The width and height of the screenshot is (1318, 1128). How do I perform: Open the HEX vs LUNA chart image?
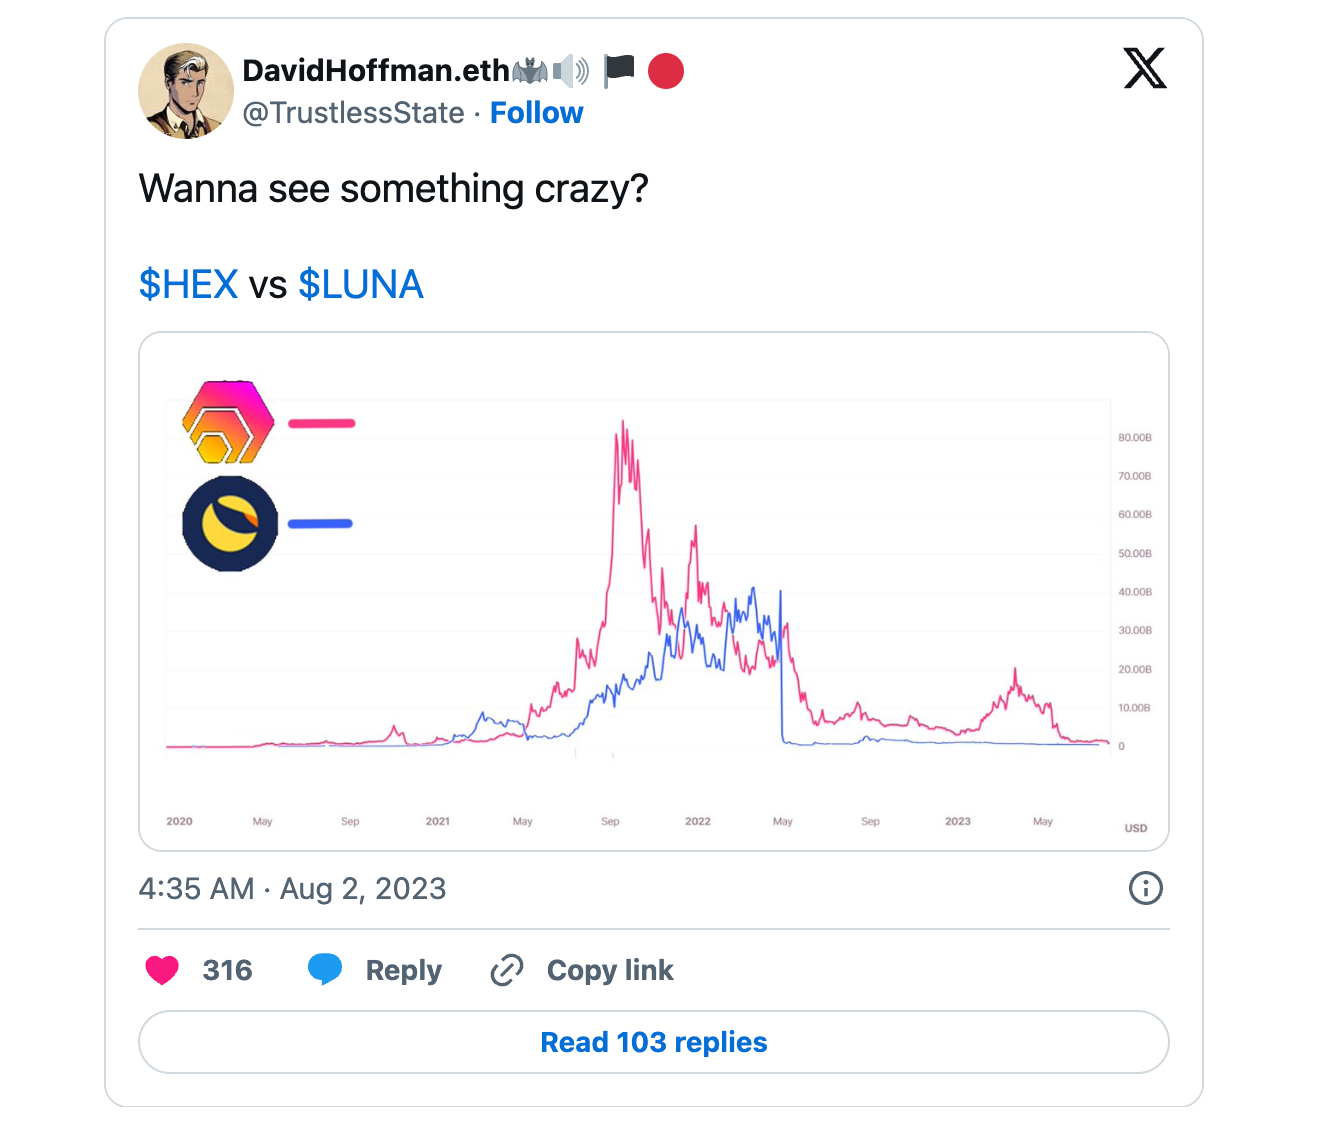(654, 591)
